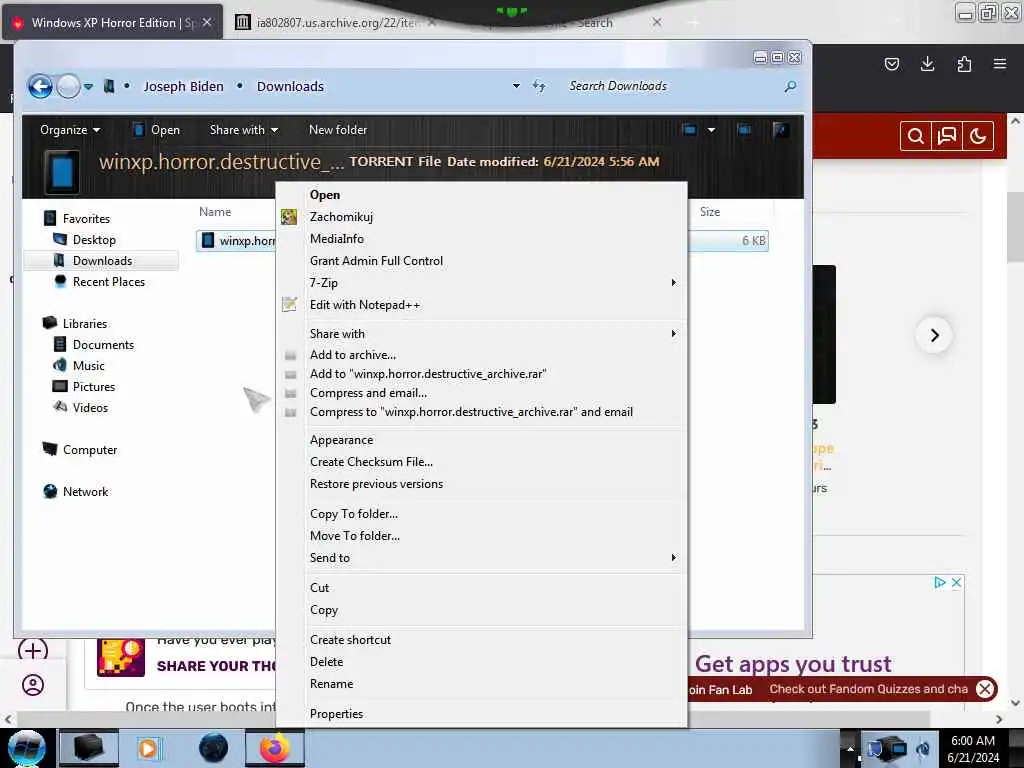Choose MediaInfo in the context menu
This screenshot has width=1024, height=768.
(481, 238)
